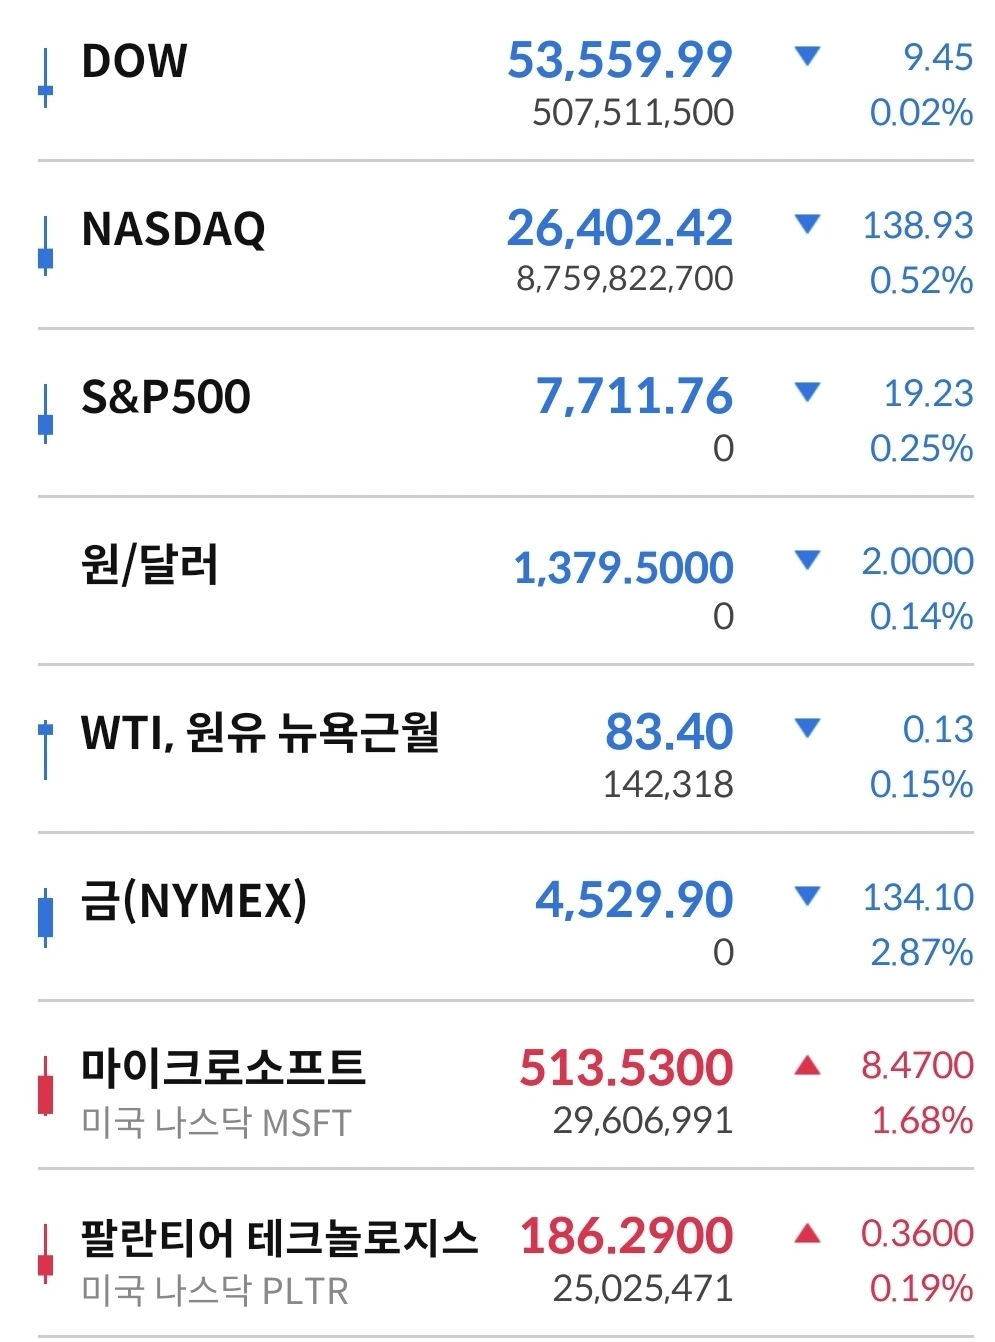The width and height of the screenshot is (995, 1342).
Task: Tap the DOW blue down-arrow indicator
Action: click(x=807, y=57)
